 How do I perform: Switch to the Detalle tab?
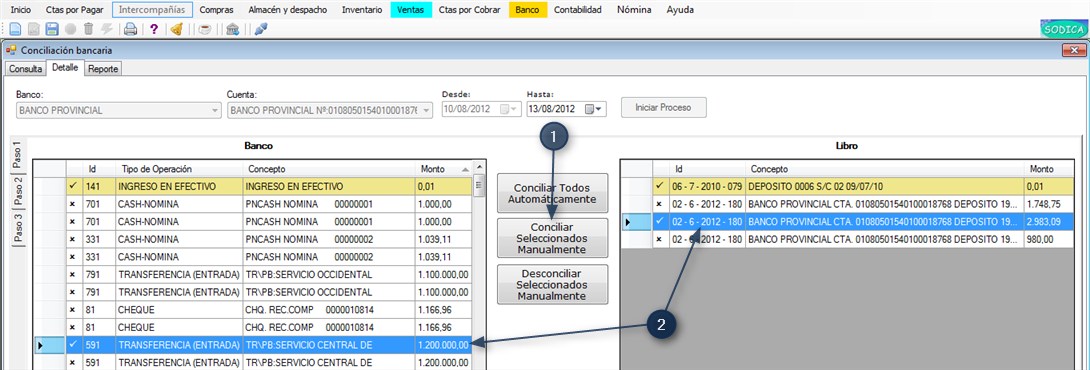point(65,68)
